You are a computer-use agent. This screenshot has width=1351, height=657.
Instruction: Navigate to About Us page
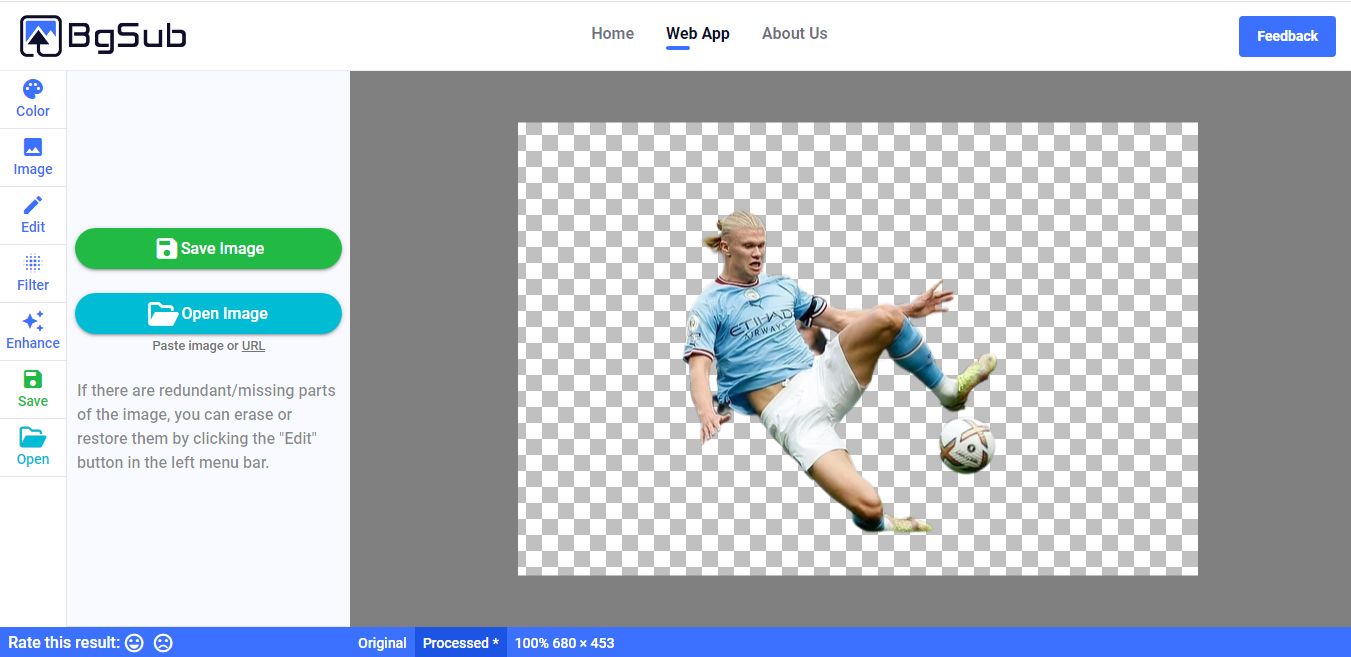pos(794,34)
